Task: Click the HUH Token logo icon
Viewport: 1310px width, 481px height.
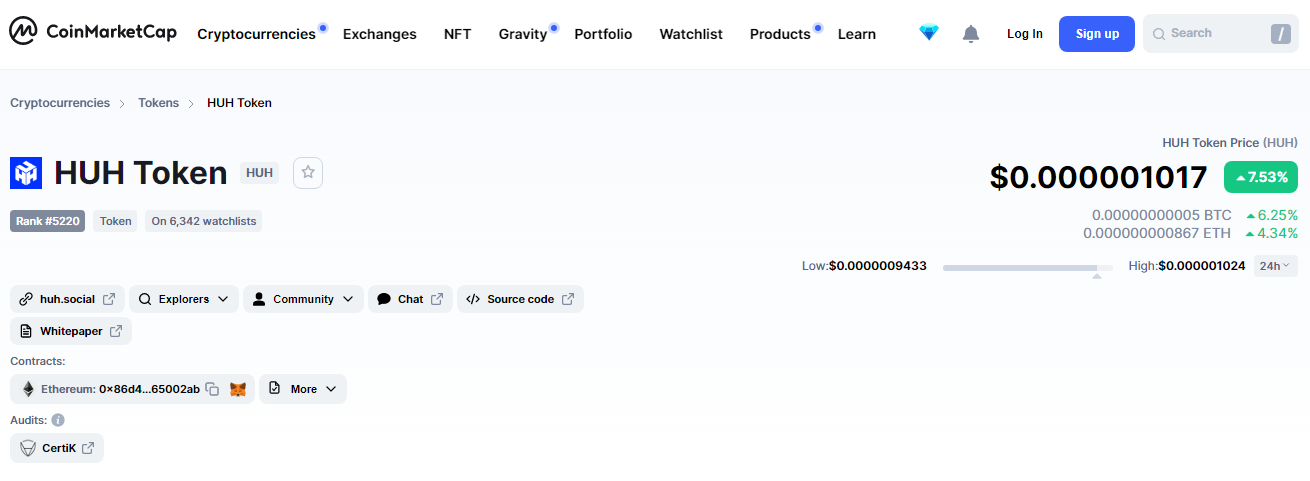Action: pos(26,173)
